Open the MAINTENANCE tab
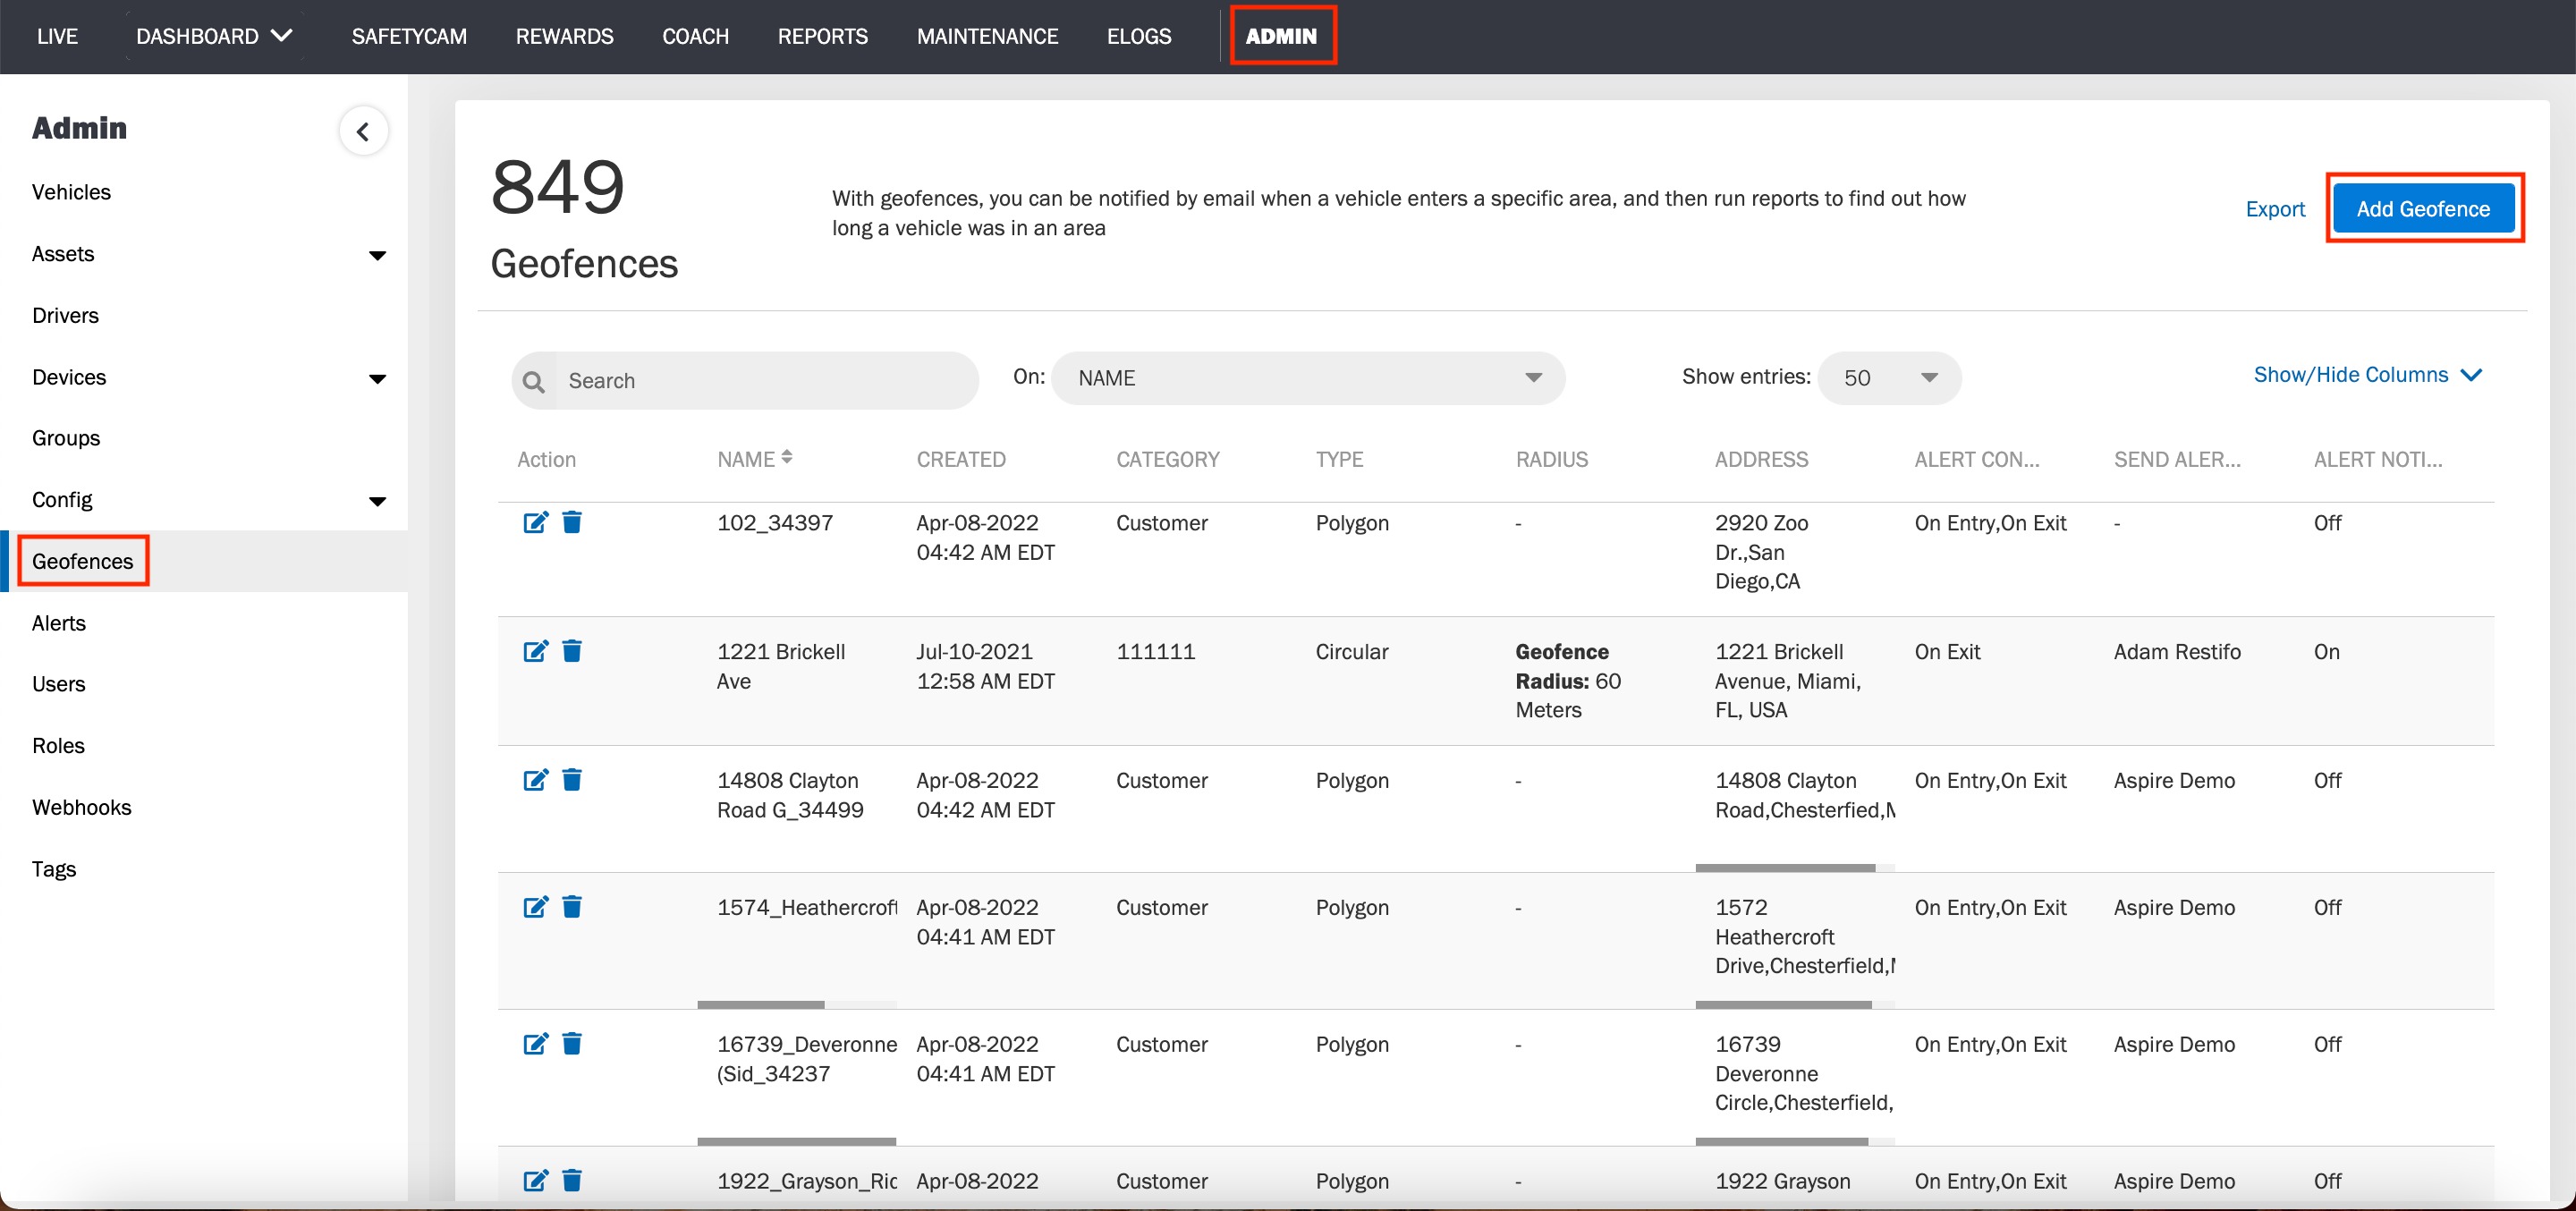 (987, 36)
